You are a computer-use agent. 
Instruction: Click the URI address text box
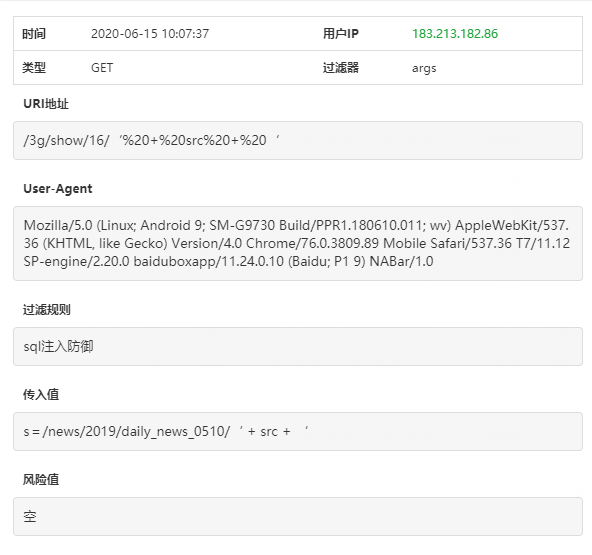298,140
